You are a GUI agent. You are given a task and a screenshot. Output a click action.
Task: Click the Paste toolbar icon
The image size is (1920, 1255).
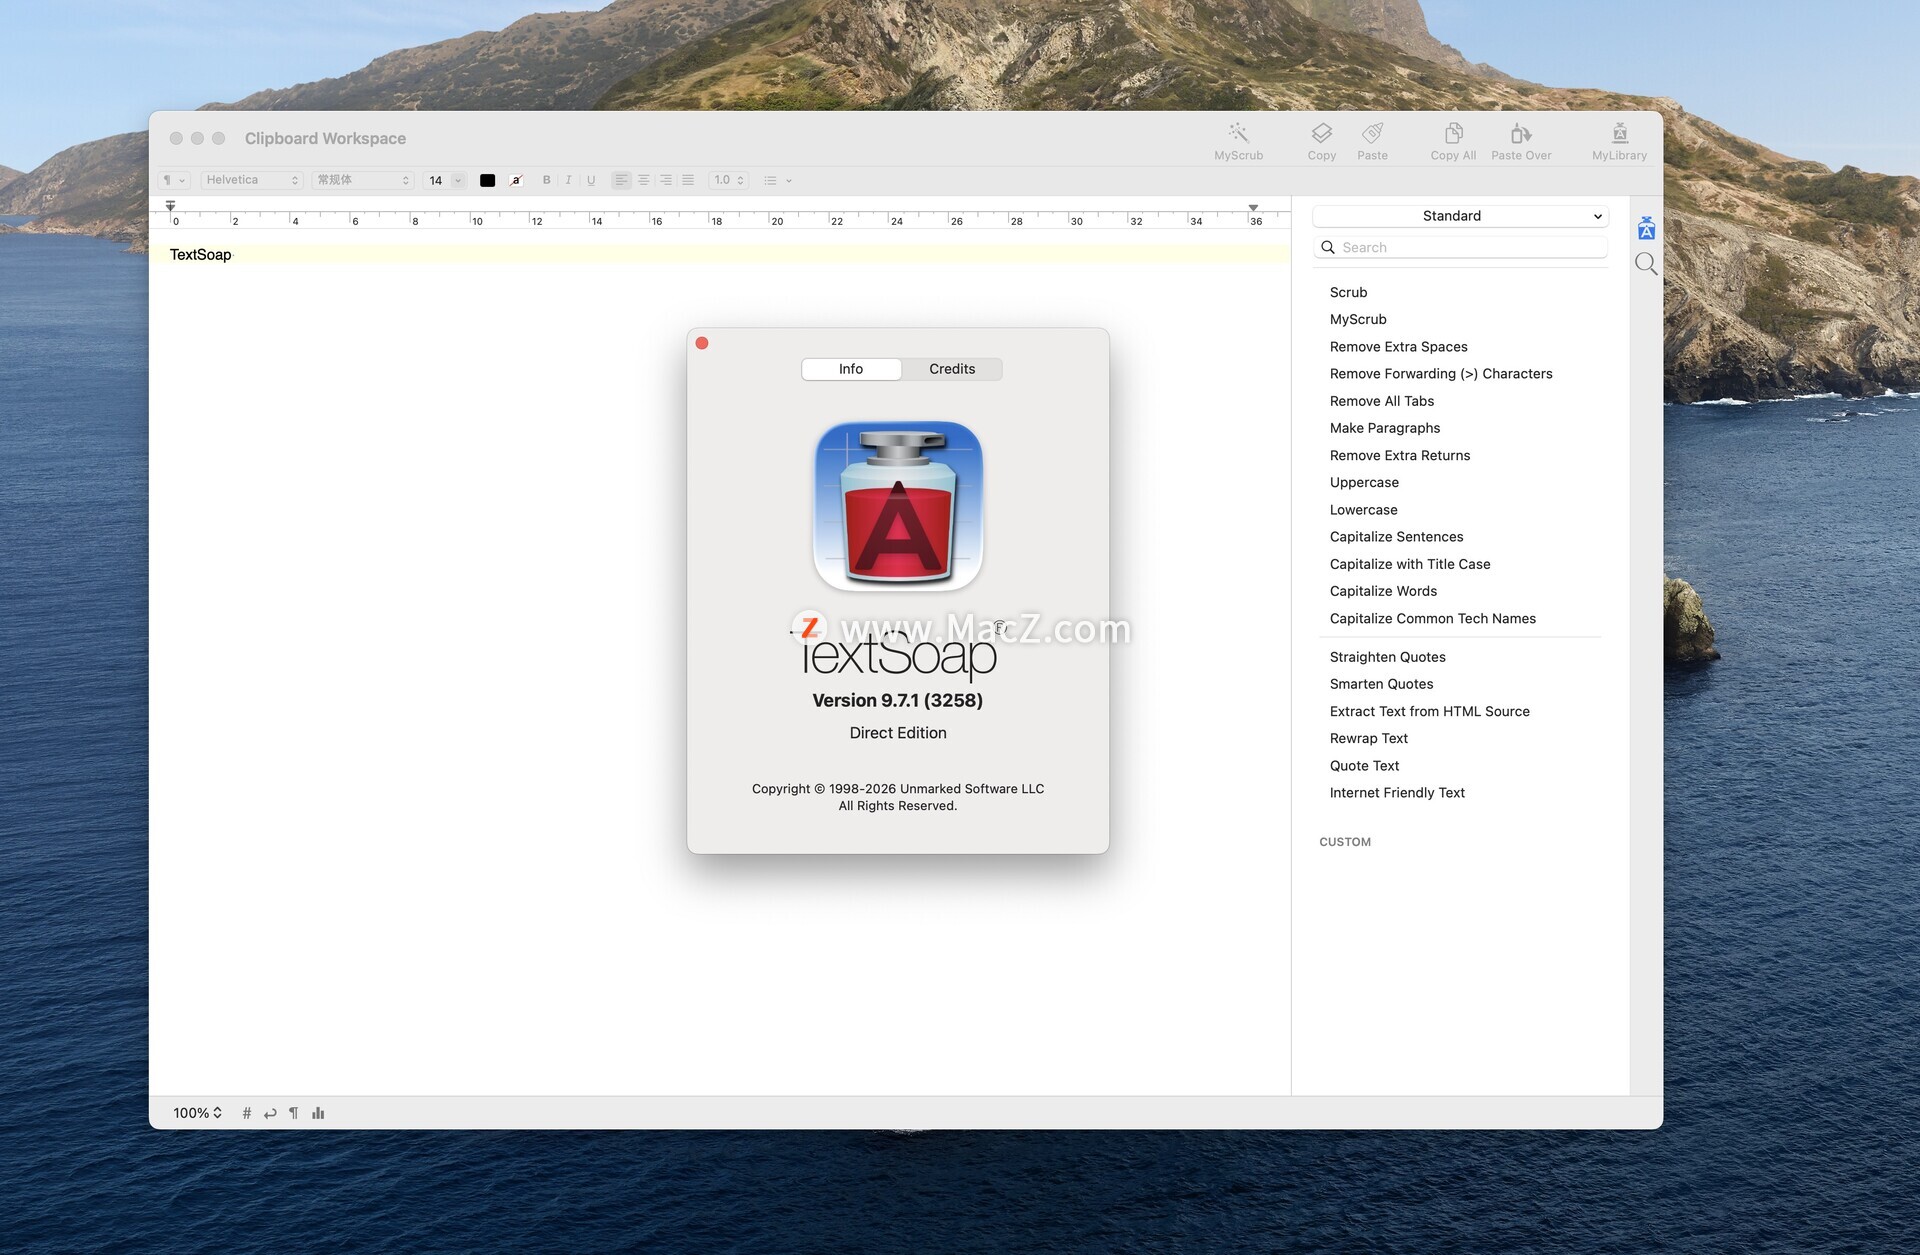click(x=1372, y=134)
